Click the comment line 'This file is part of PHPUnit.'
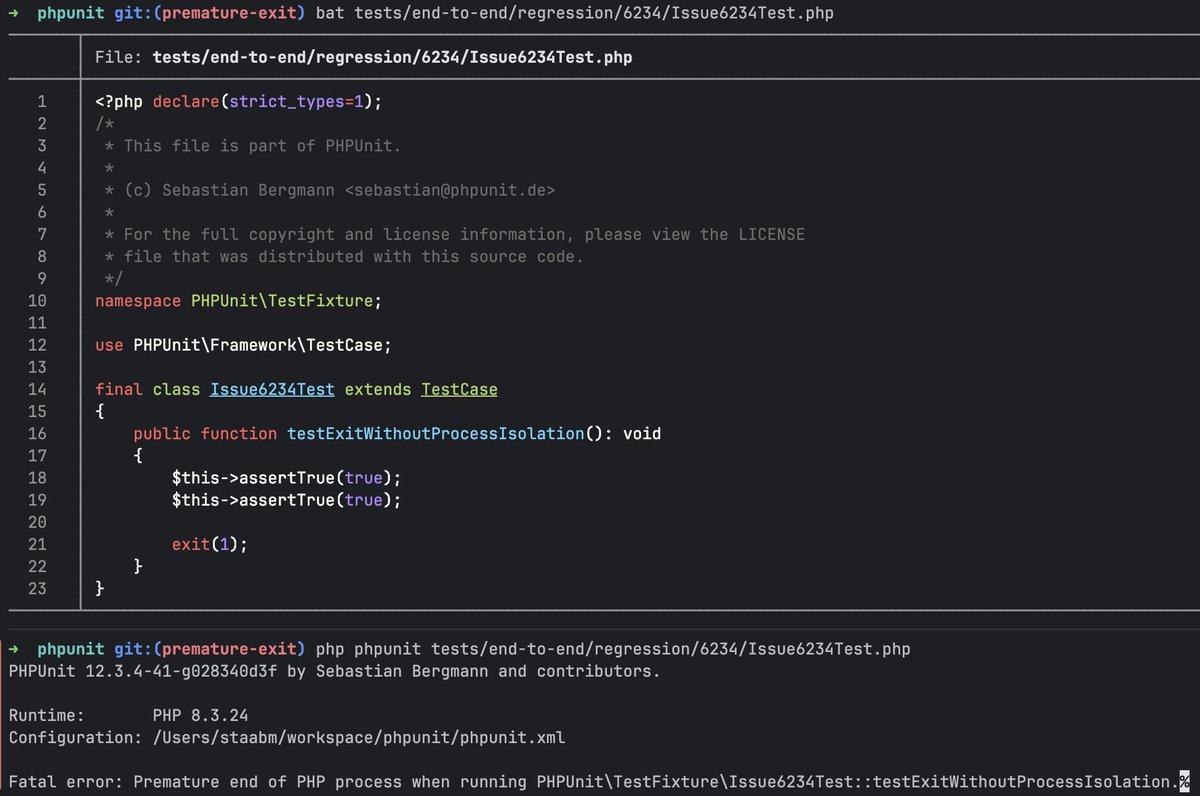1200x796 pixels. click(262, 146)
